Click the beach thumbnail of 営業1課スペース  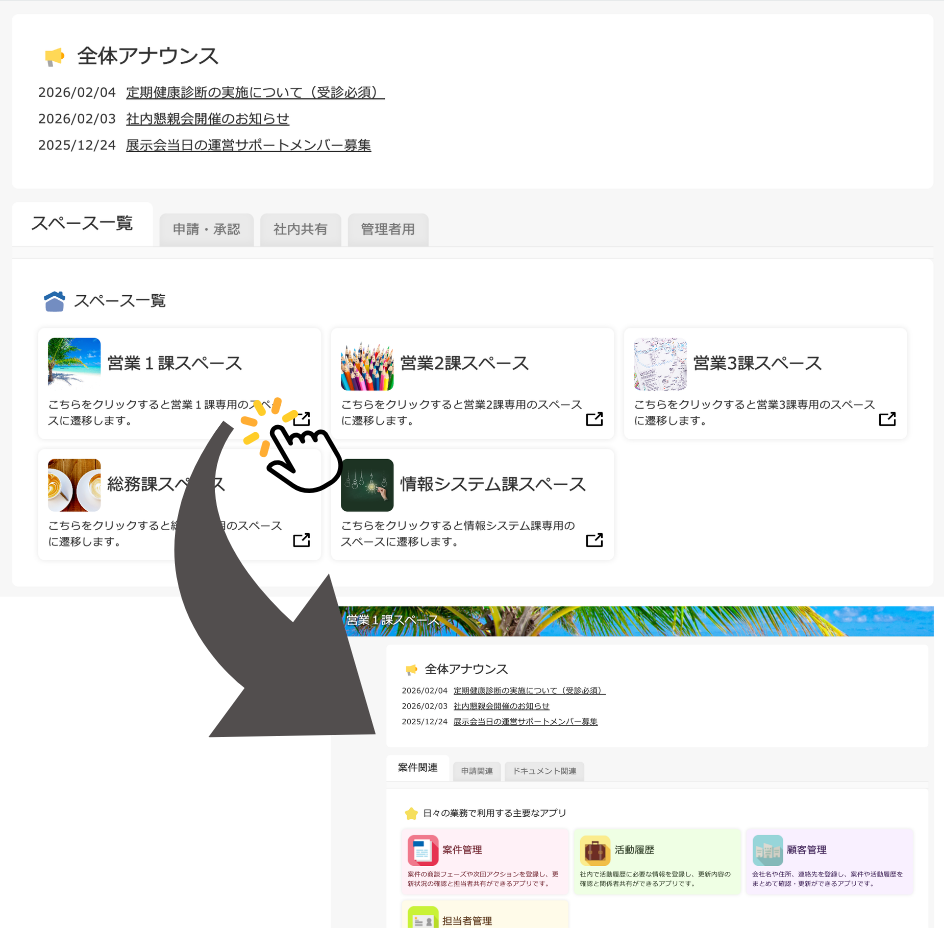[x=74, y=363]
